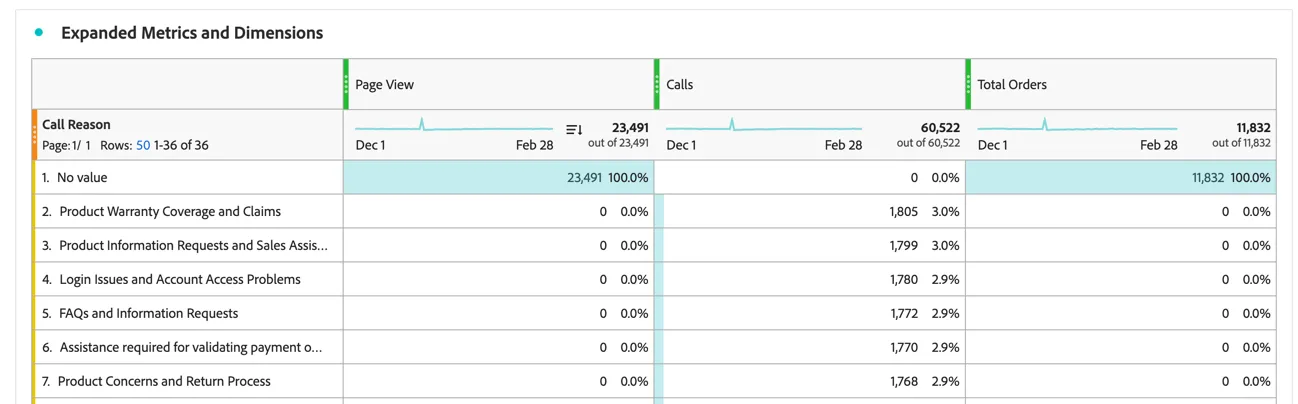
Task: Open the Total Orders sparkline trend
Action: (x=1077, y=127)
